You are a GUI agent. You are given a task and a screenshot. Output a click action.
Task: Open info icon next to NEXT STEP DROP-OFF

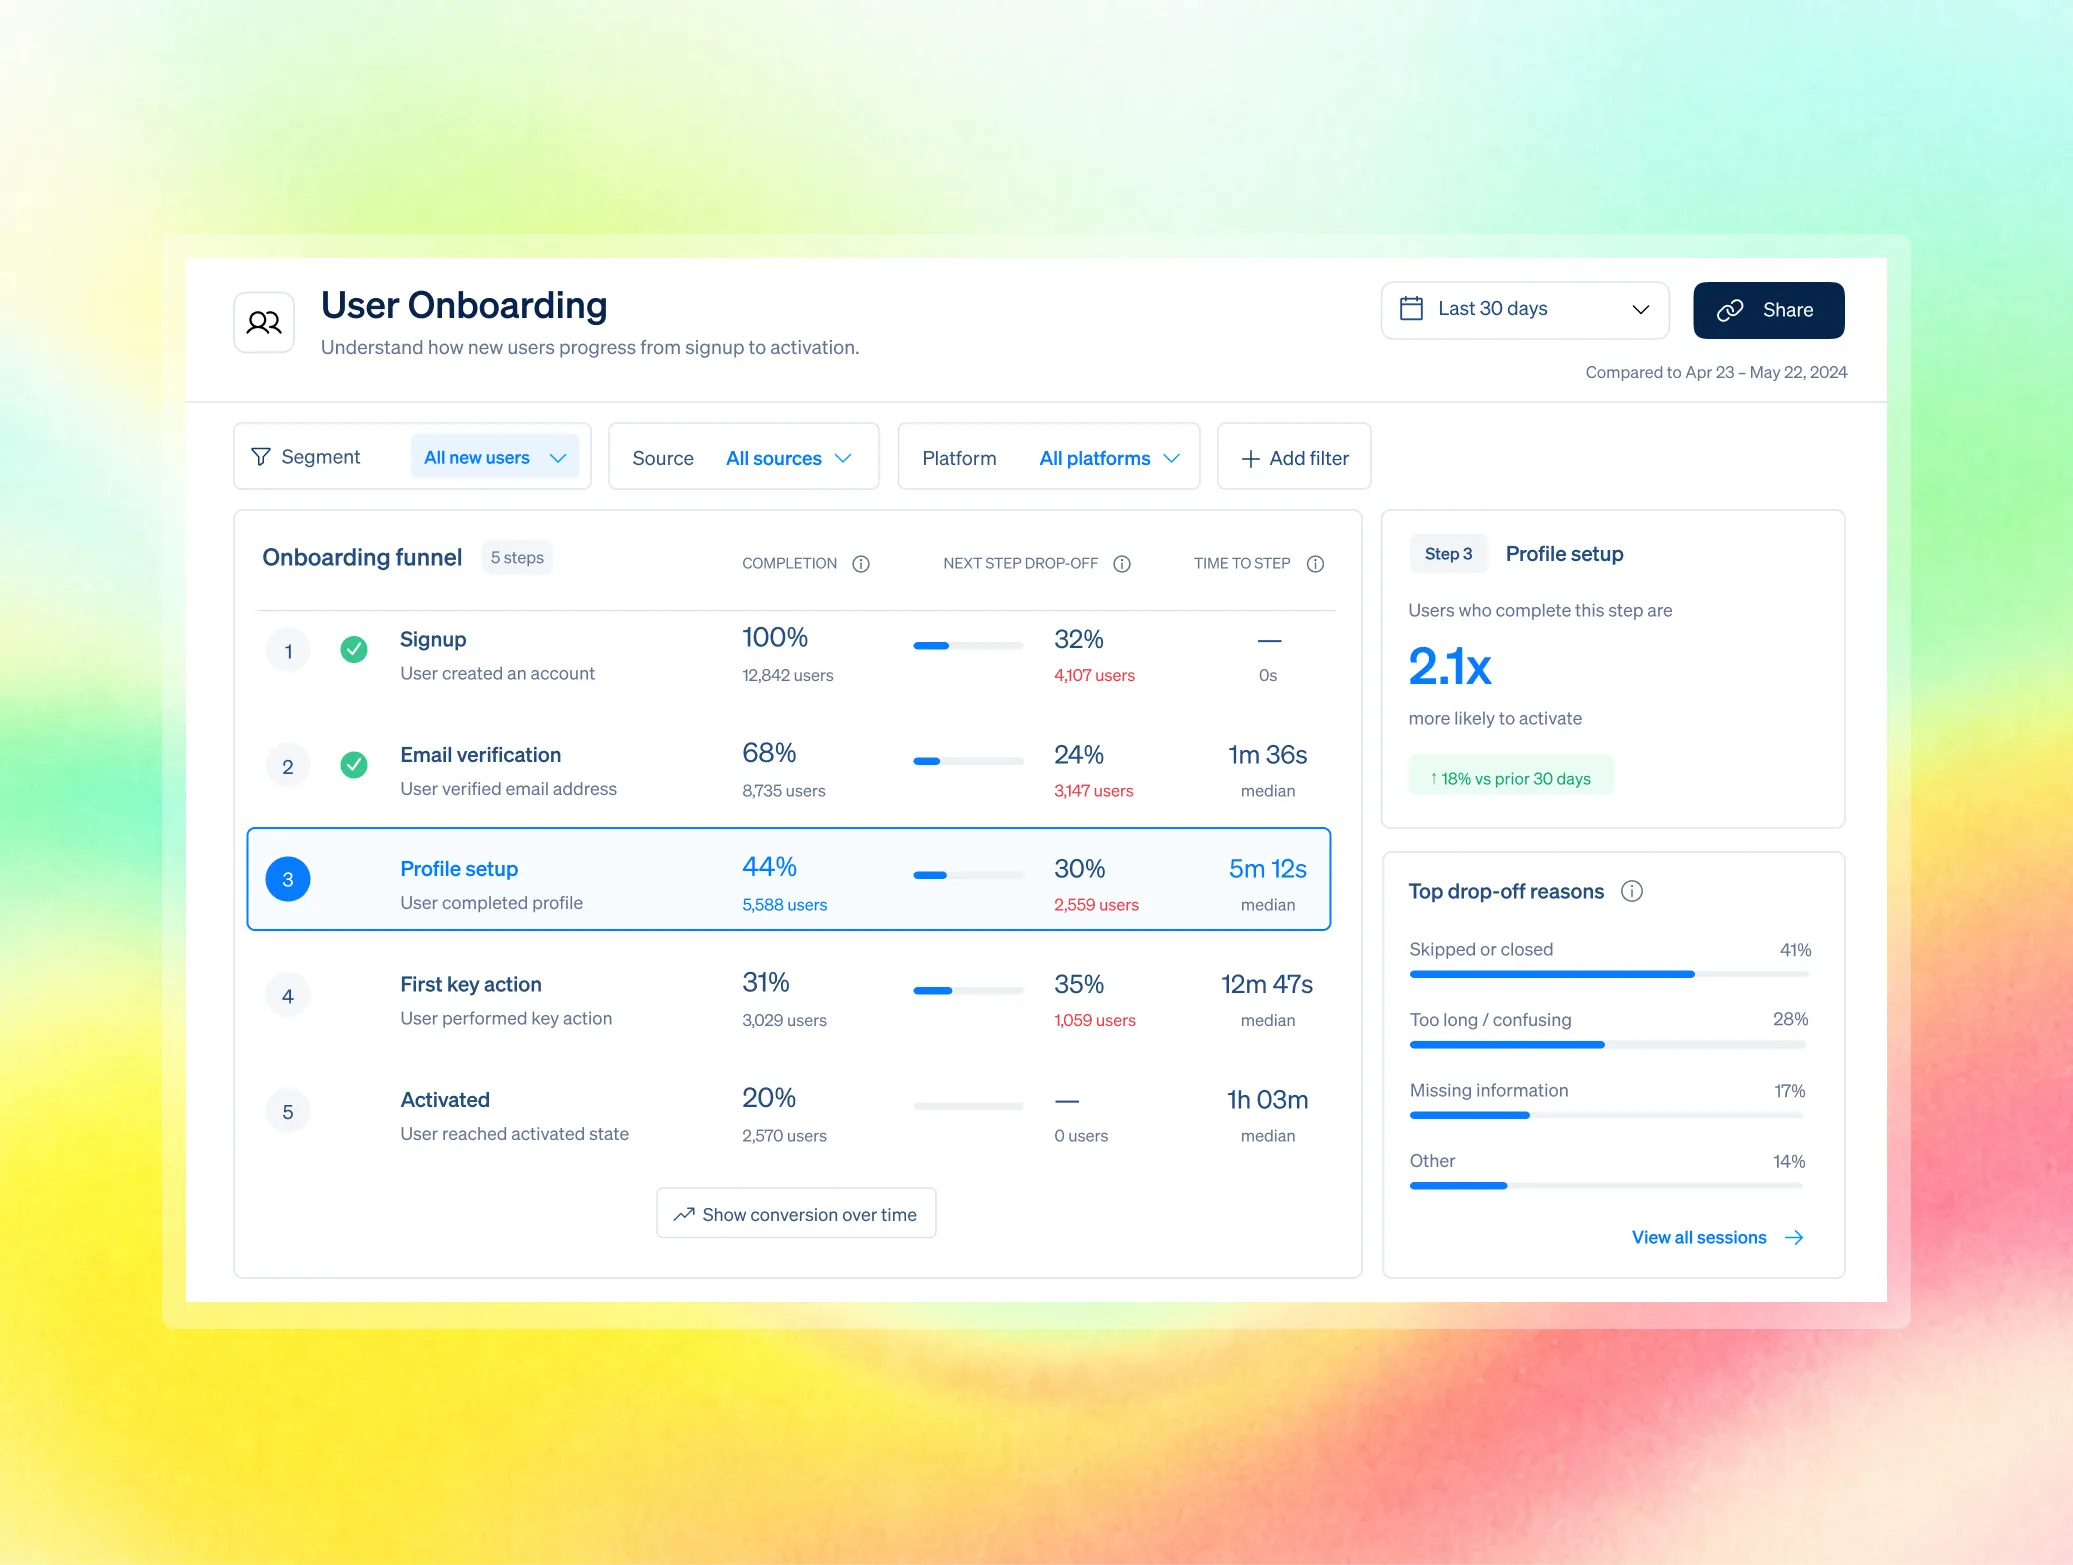(1122, 564)
